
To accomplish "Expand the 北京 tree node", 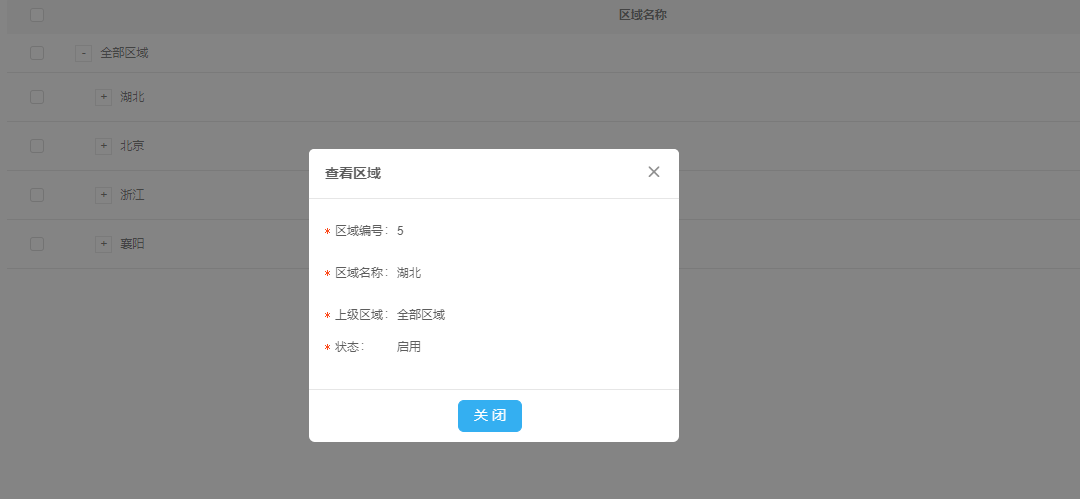I will 103,146.
